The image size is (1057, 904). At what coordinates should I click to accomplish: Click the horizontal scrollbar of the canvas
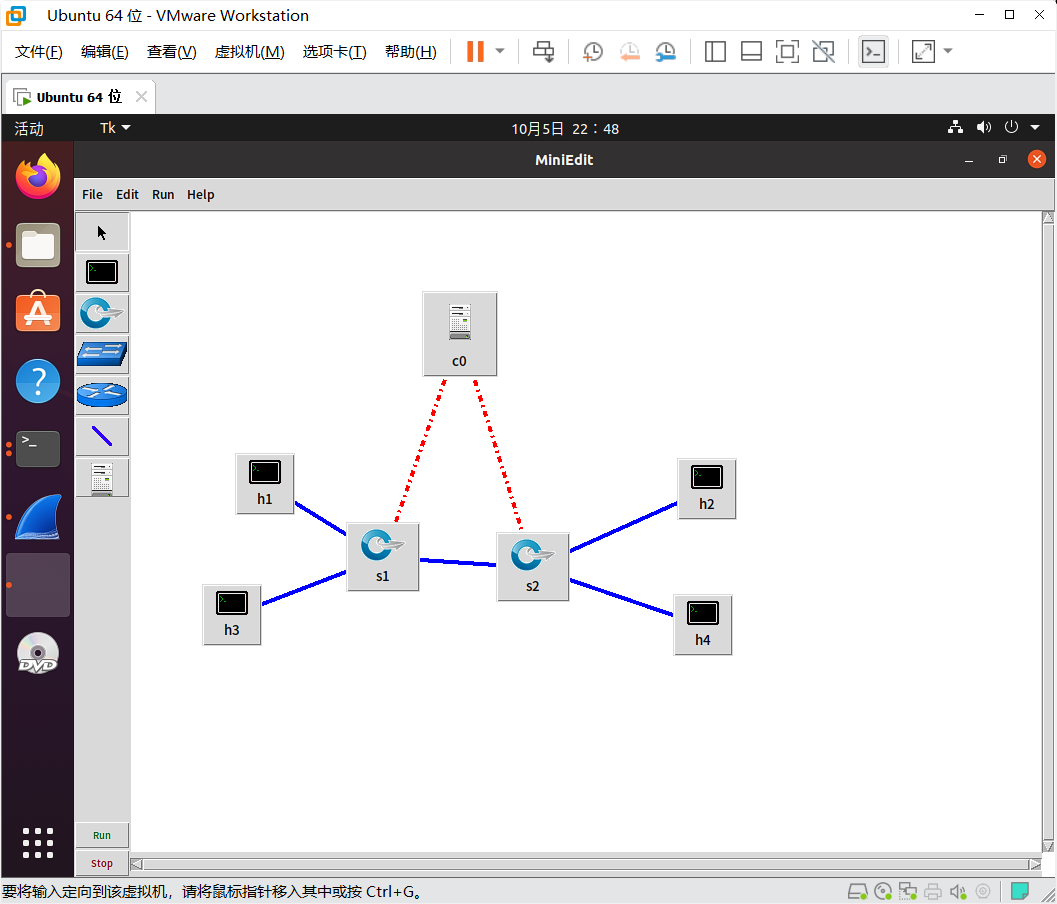585,864
